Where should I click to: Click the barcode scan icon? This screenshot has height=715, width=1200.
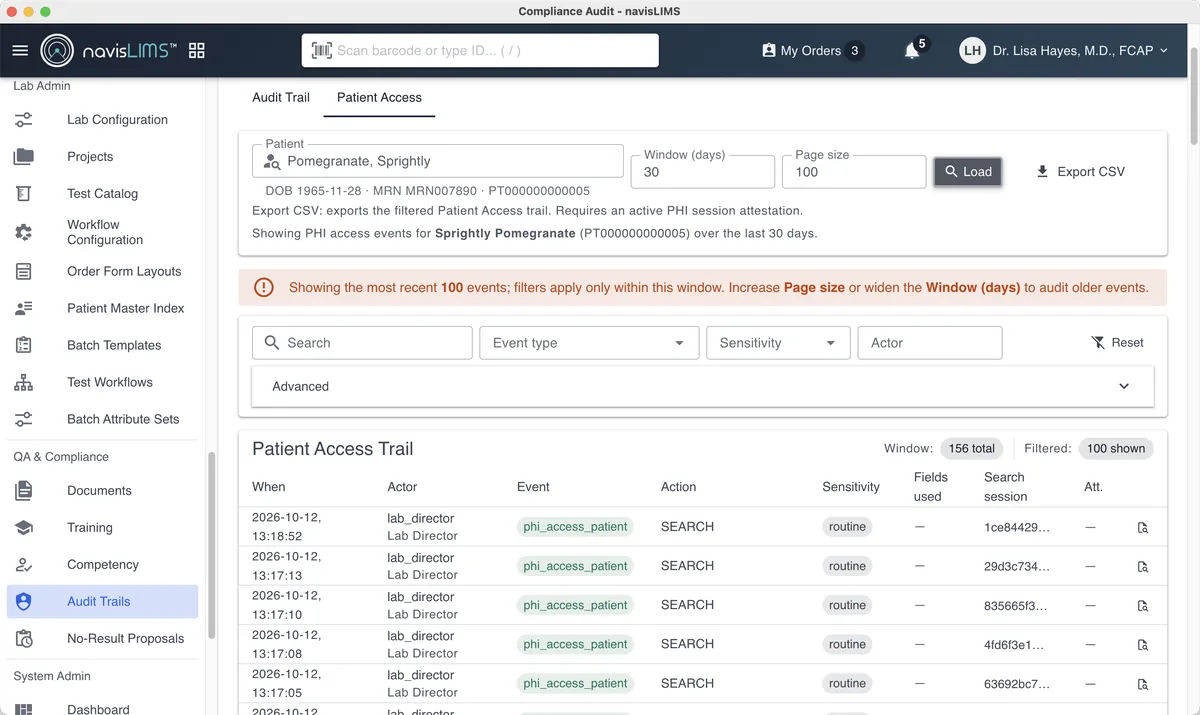(322, 50)
